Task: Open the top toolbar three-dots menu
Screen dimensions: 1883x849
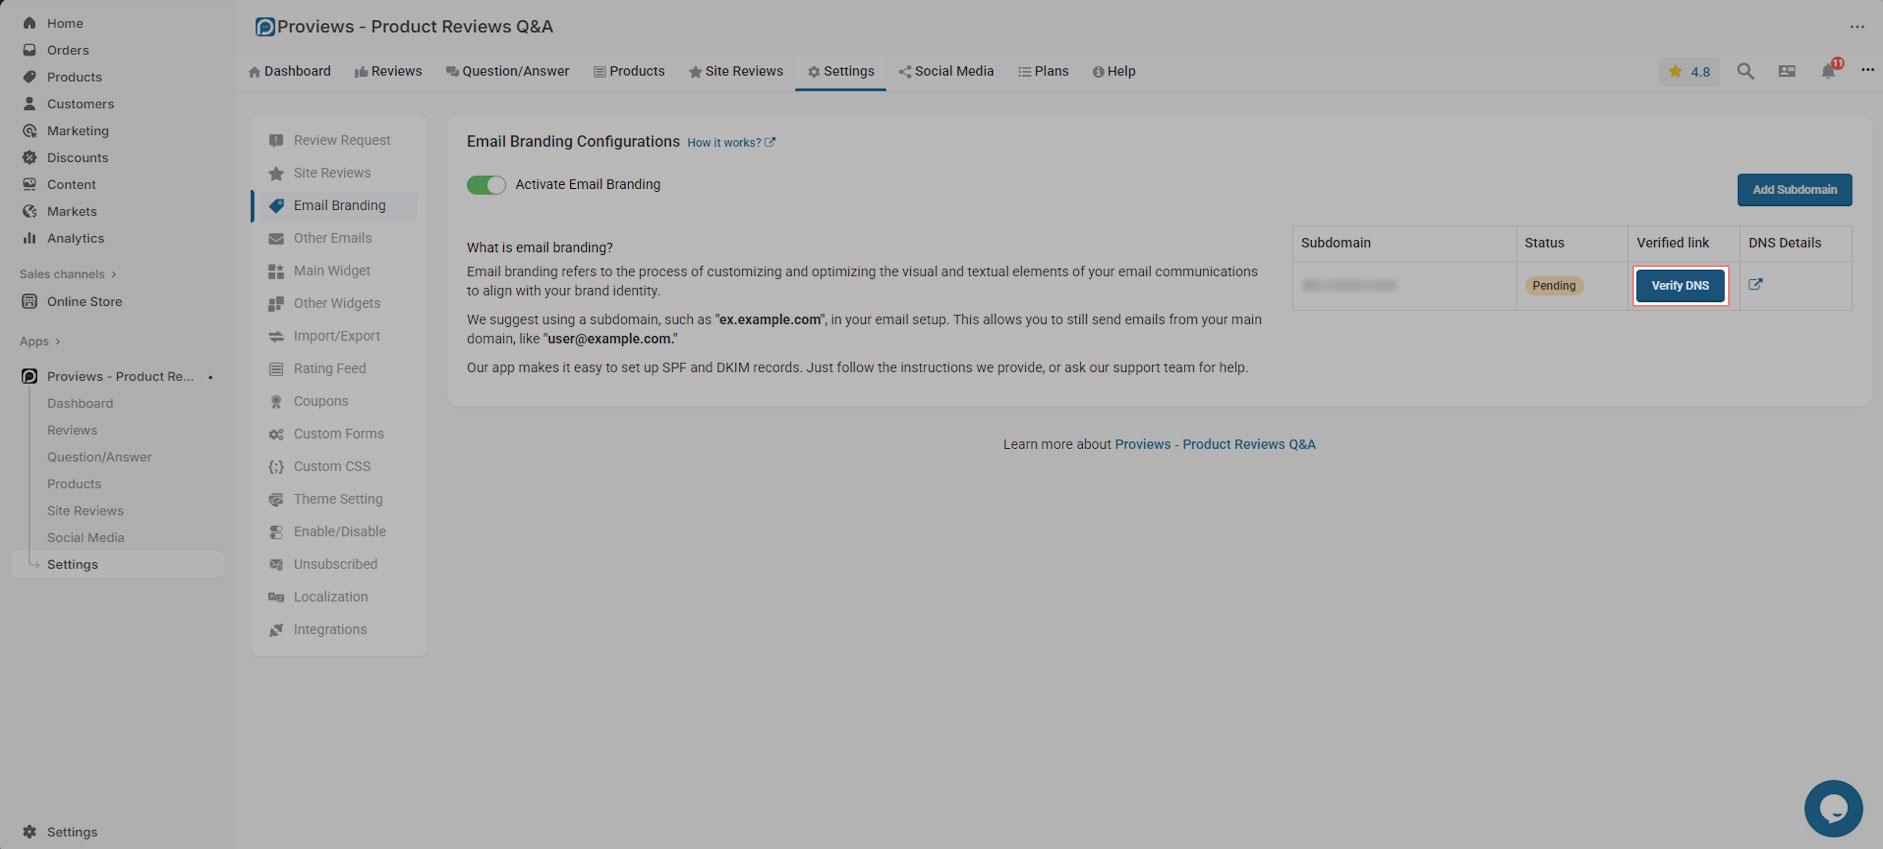Action: point(1867,70)
